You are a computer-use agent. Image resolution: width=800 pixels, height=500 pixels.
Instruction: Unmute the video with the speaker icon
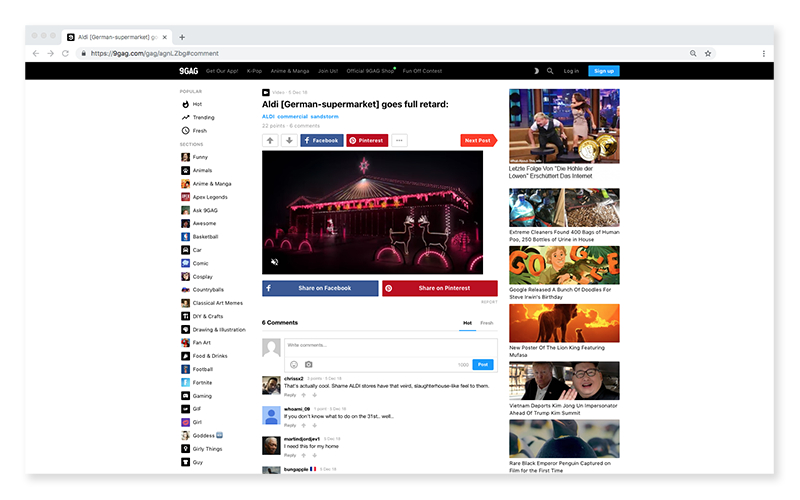coord(274,262)
